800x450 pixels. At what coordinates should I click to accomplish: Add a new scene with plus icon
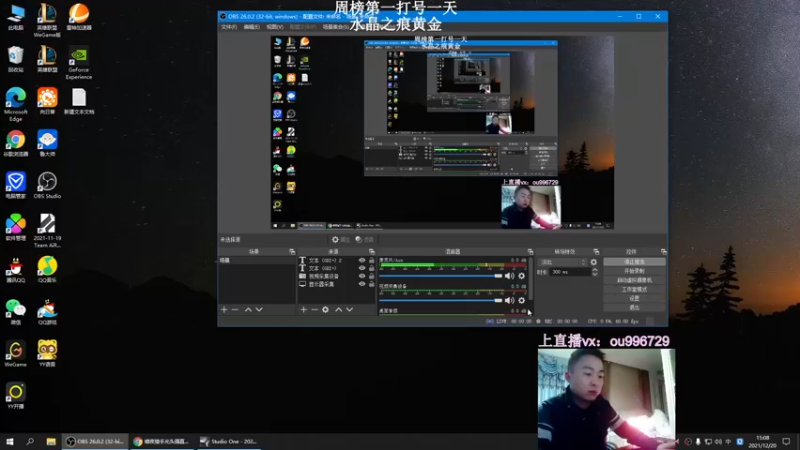(224, 309)
